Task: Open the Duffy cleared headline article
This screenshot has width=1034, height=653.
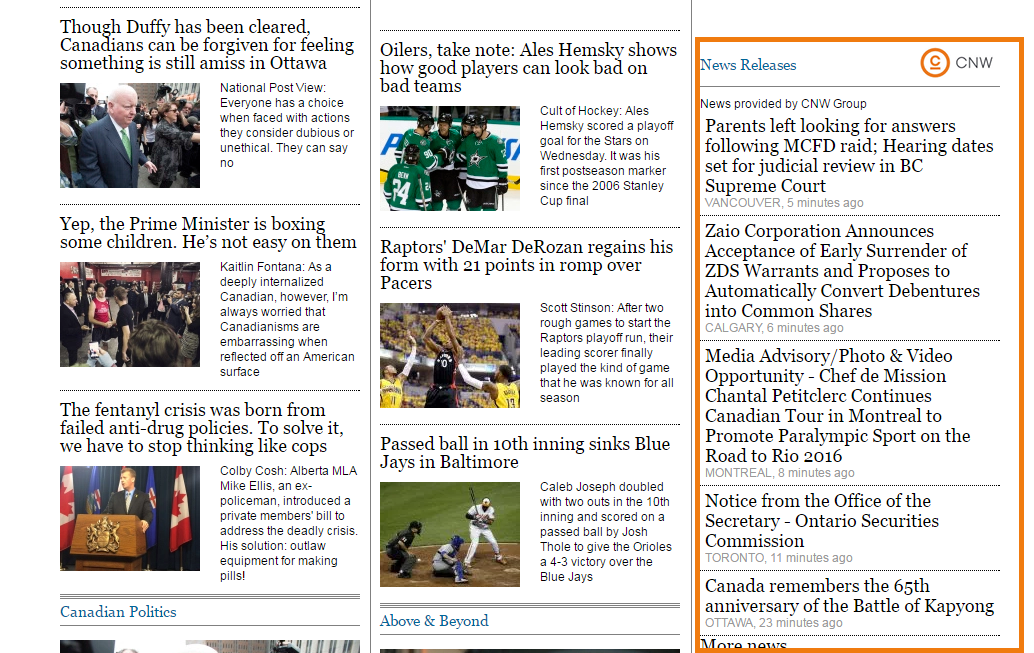Action: [207, 45]
